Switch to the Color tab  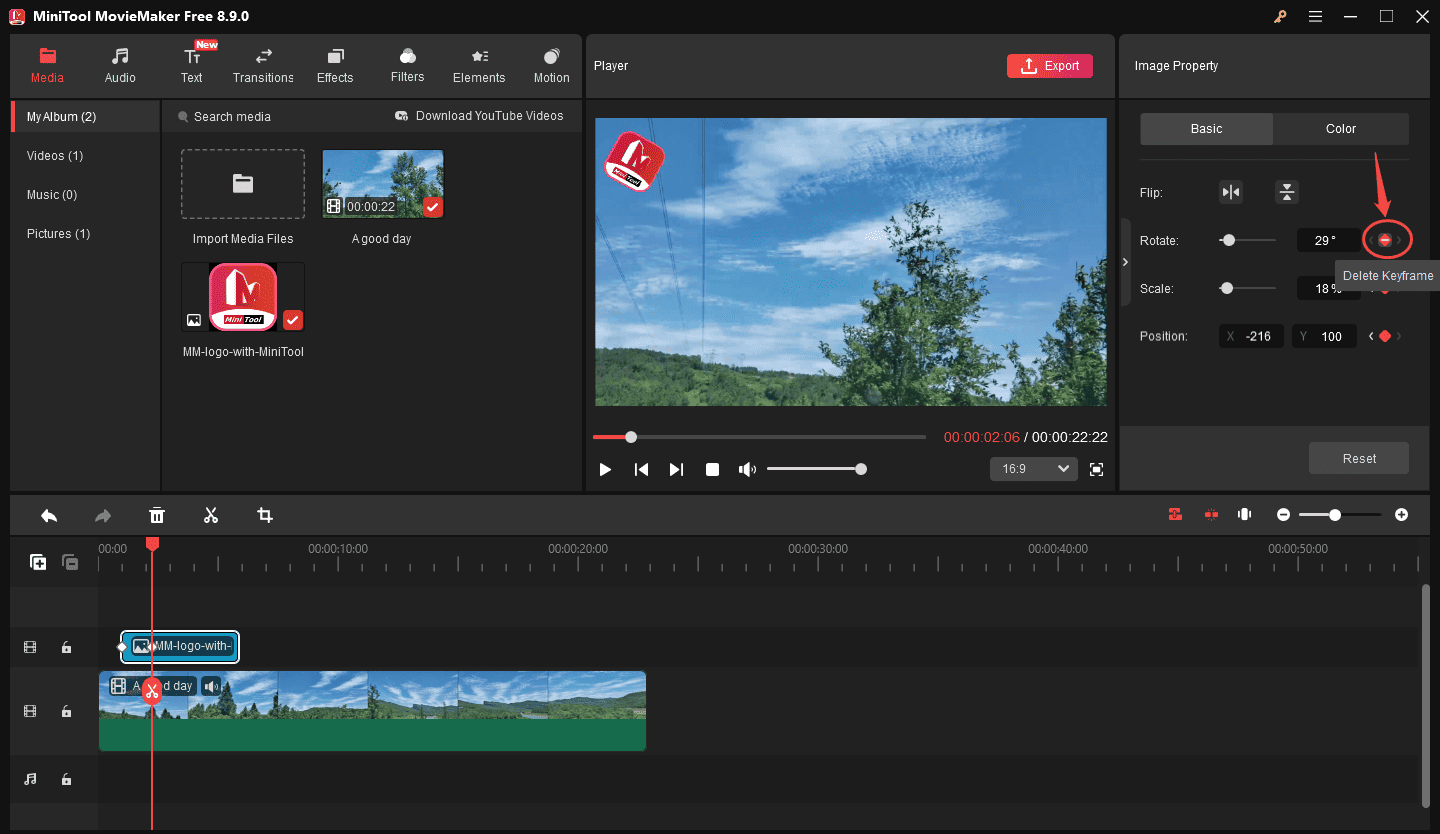pyautogui.click(x=1341, y=129)
